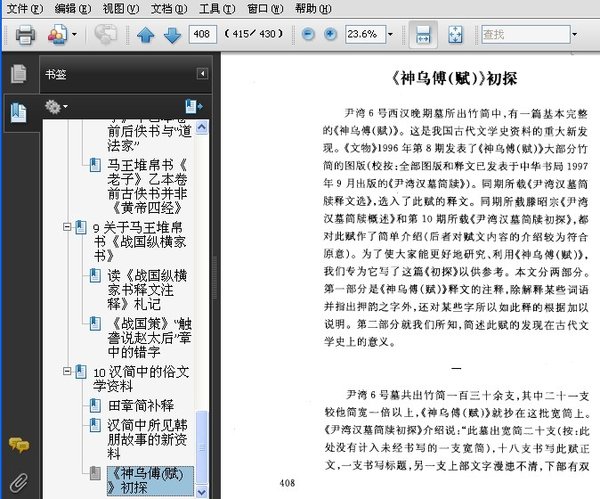Zoom in with the plus button
This screenshot has height=499, width=600.
[x=330, y=34]
